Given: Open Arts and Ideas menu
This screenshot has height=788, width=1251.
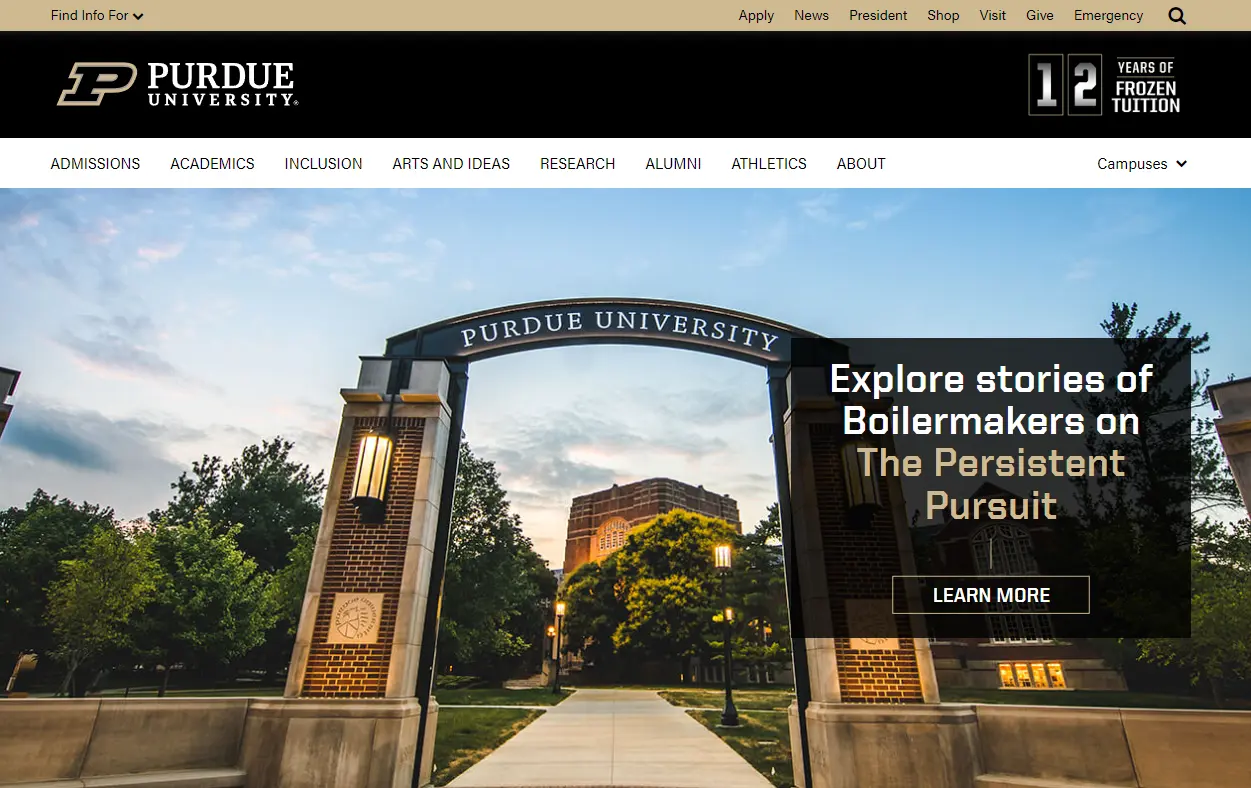Looking at the screenshot, I should point(451,164).
